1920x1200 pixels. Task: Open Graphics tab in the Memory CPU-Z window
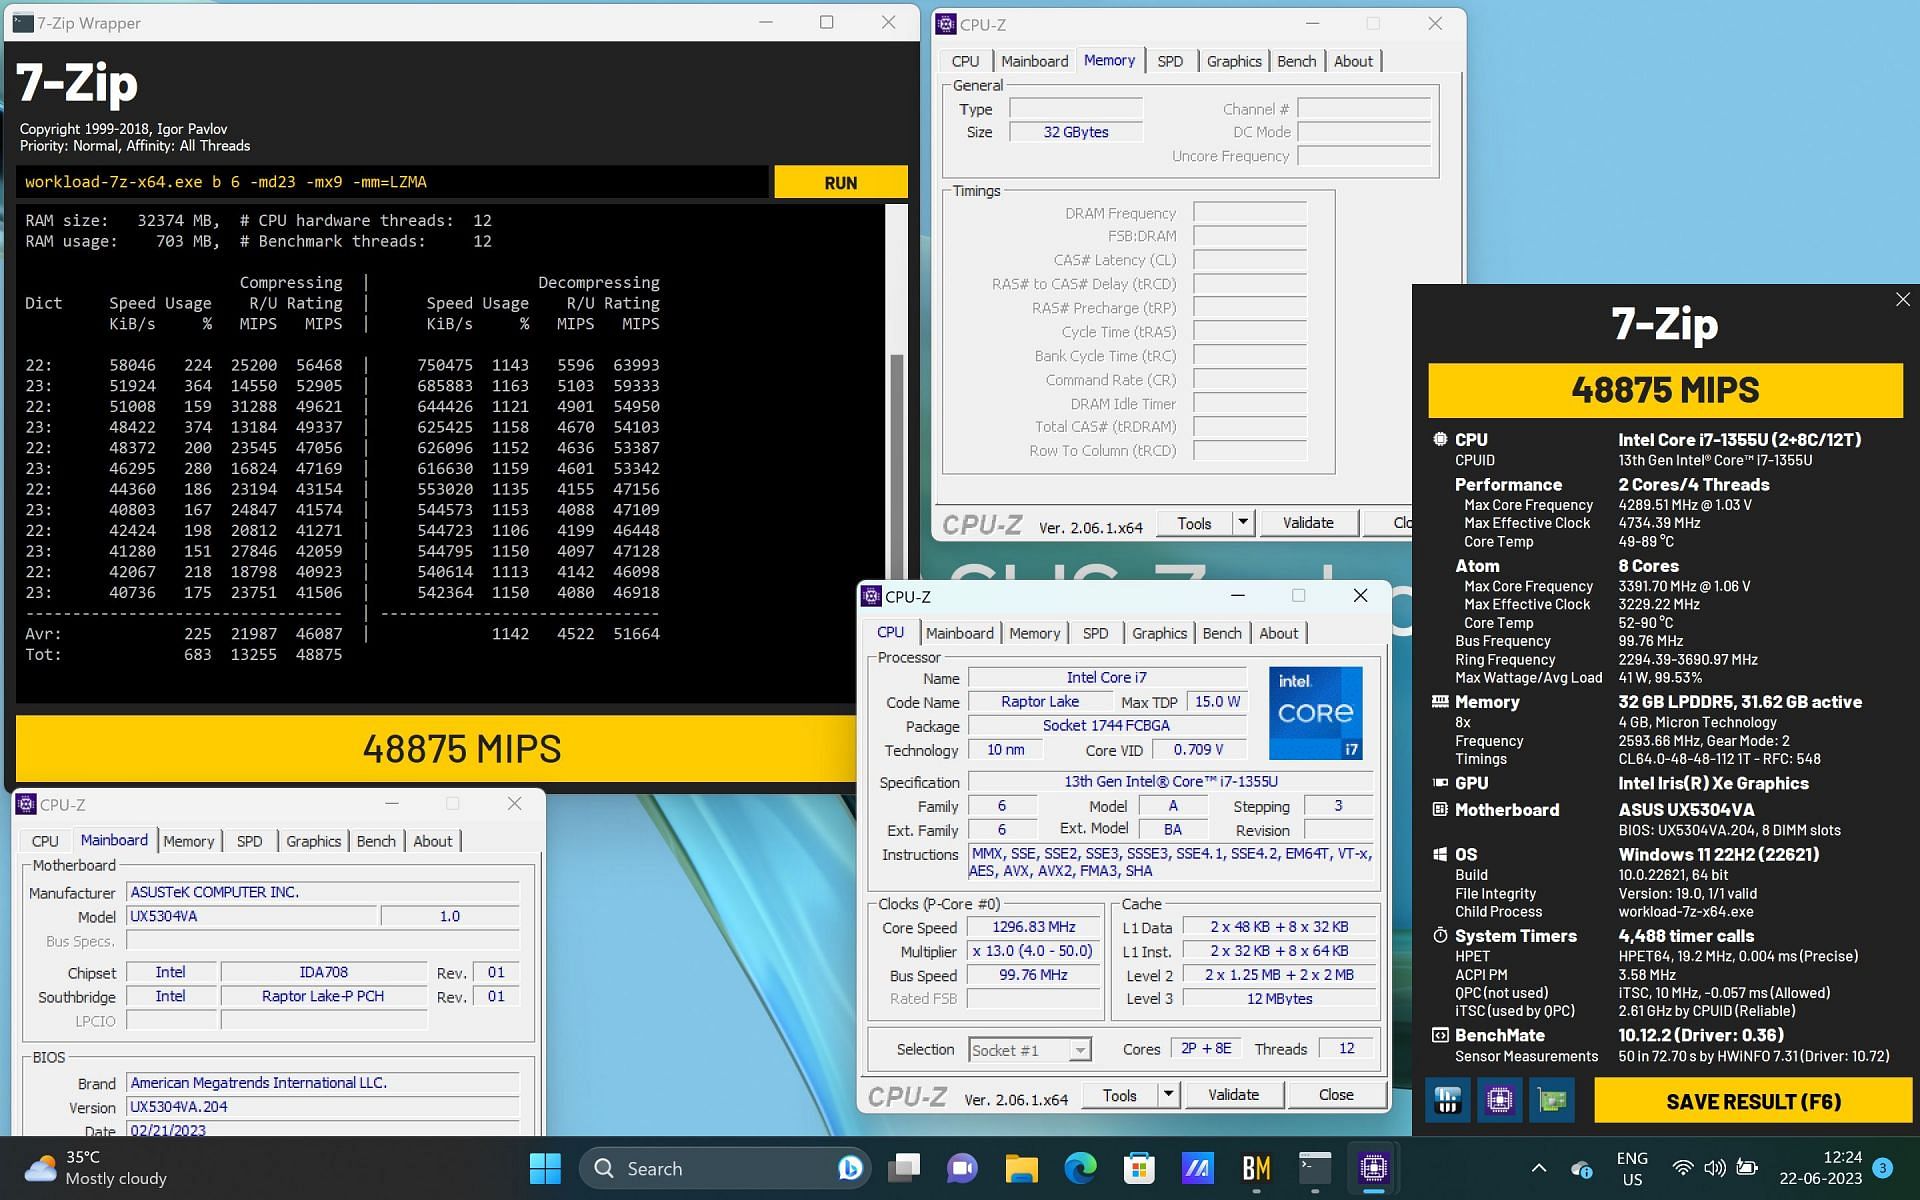pyautogui.click(x=1234, y=61)
